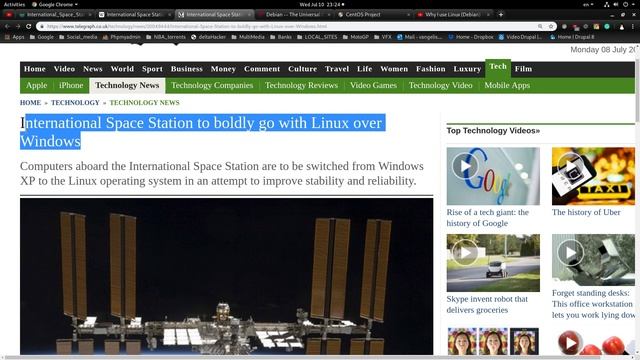The image size is (640, 360).
Task: Open the Social_media bookmarks folder
Action: click(x=78, y=37)
